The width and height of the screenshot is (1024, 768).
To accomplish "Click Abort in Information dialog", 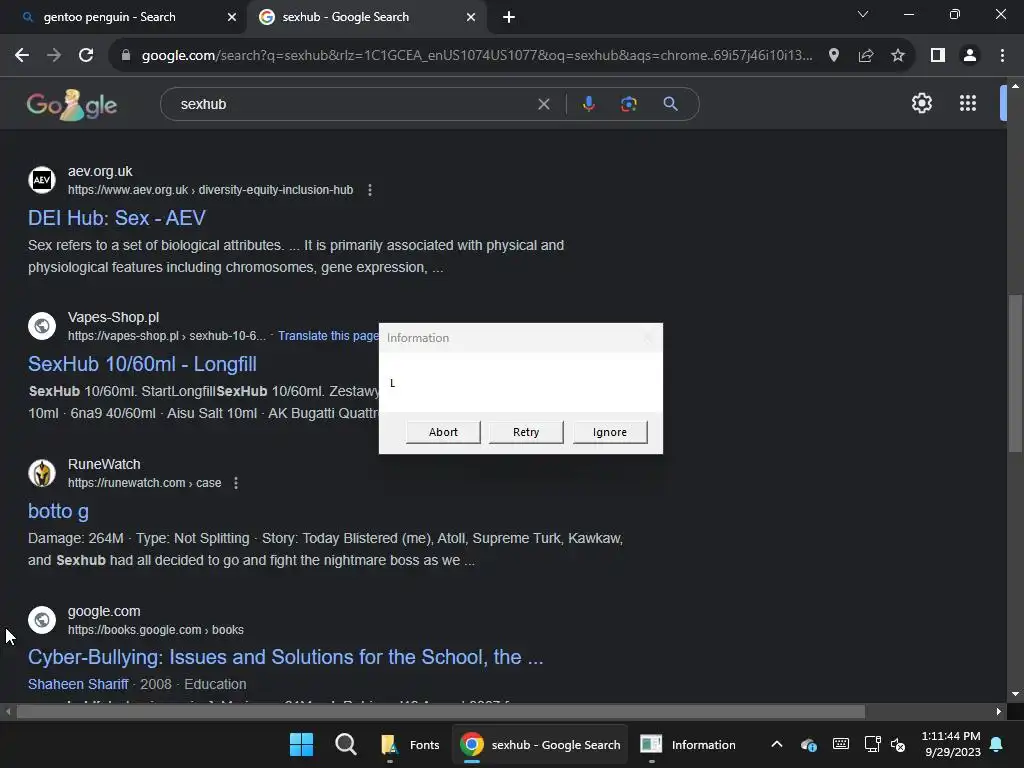I will click(443, 432).
